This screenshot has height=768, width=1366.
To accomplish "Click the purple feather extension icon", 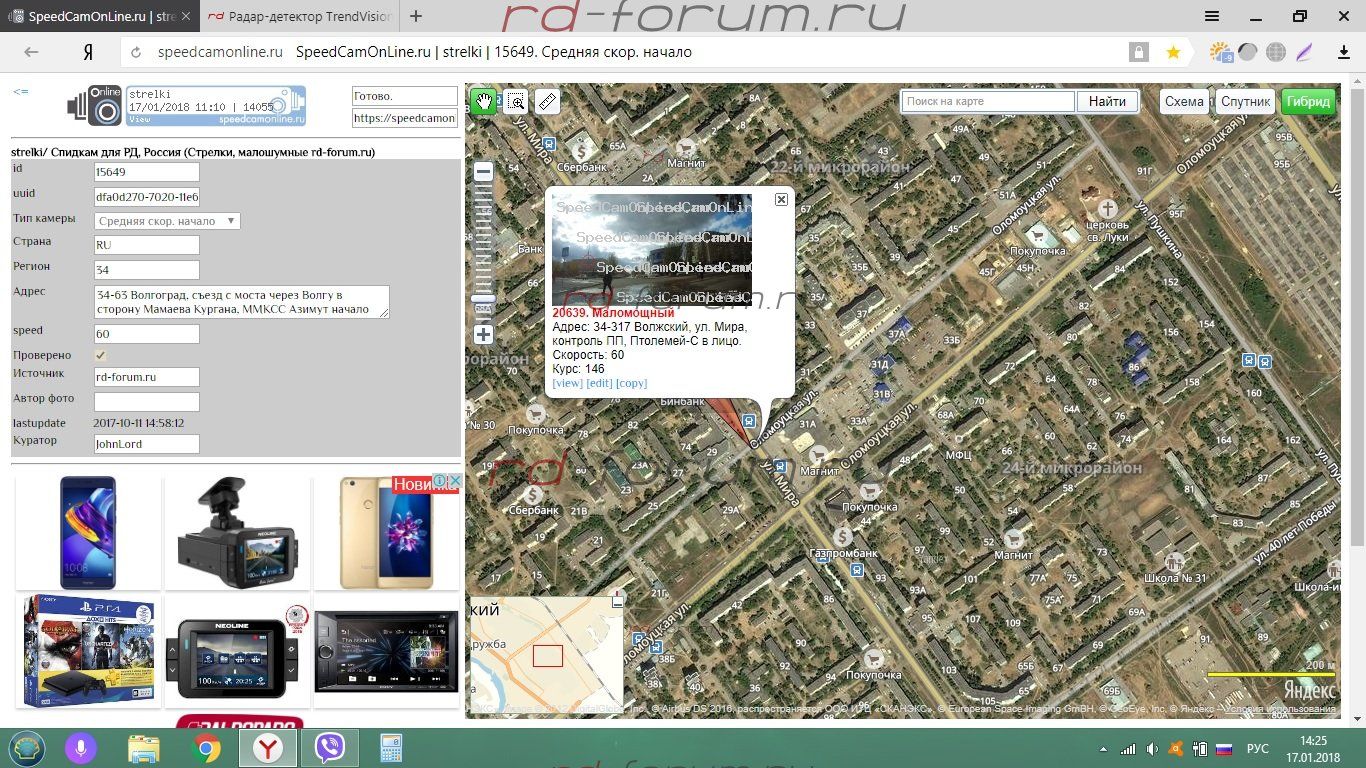I will point(1304,52).
